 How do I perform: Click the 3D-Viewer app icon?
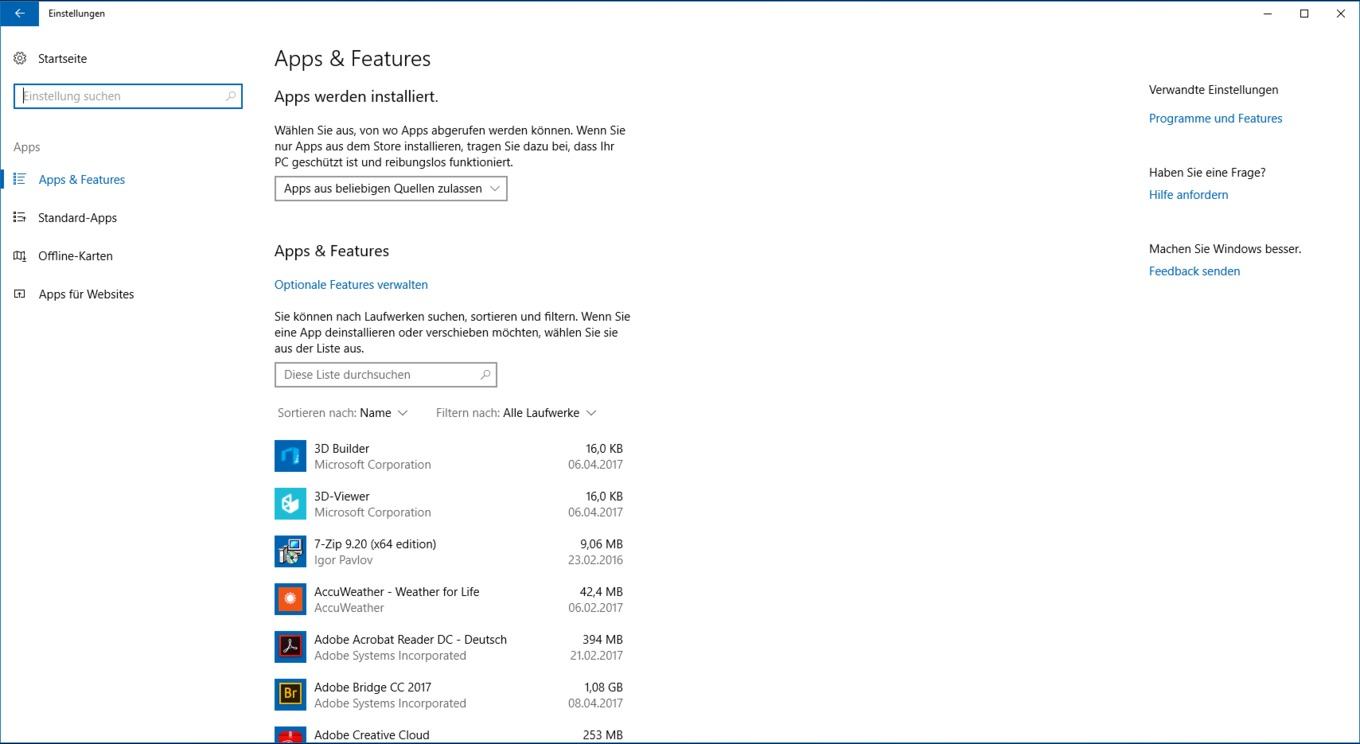(x=290, y=504)
